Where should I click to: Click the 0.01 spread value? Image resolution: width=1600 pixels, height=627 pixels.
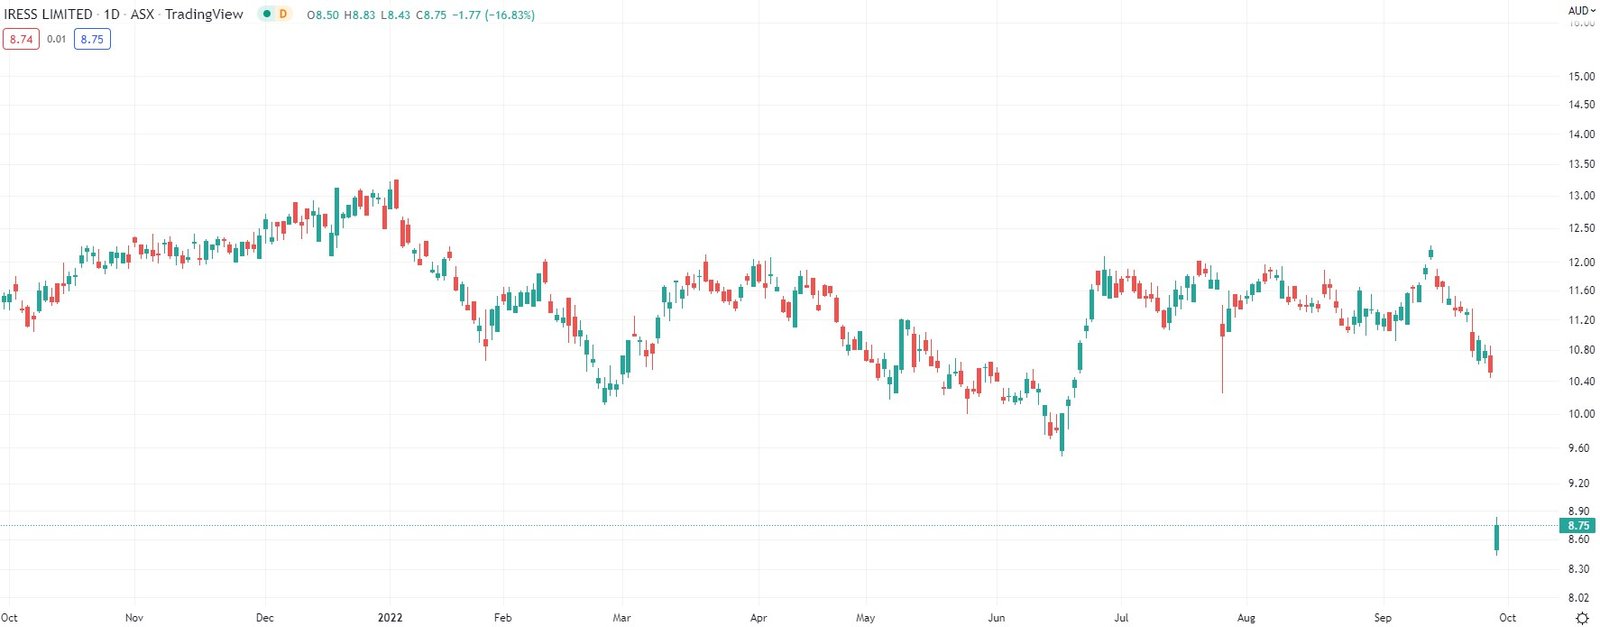click(56, 39)
